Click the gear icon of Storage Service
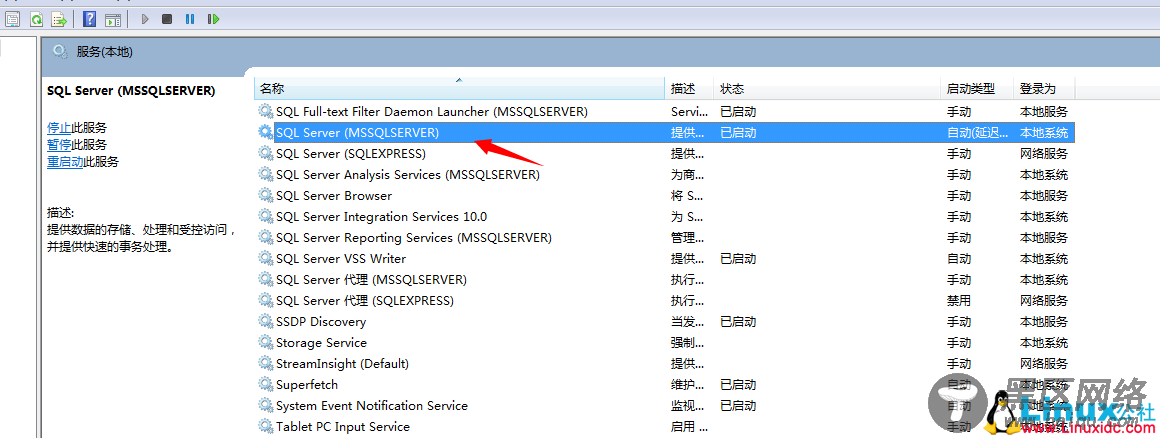Image resolution: width=1160 pixels, height=438 pixels. click(x=265, y=343)
